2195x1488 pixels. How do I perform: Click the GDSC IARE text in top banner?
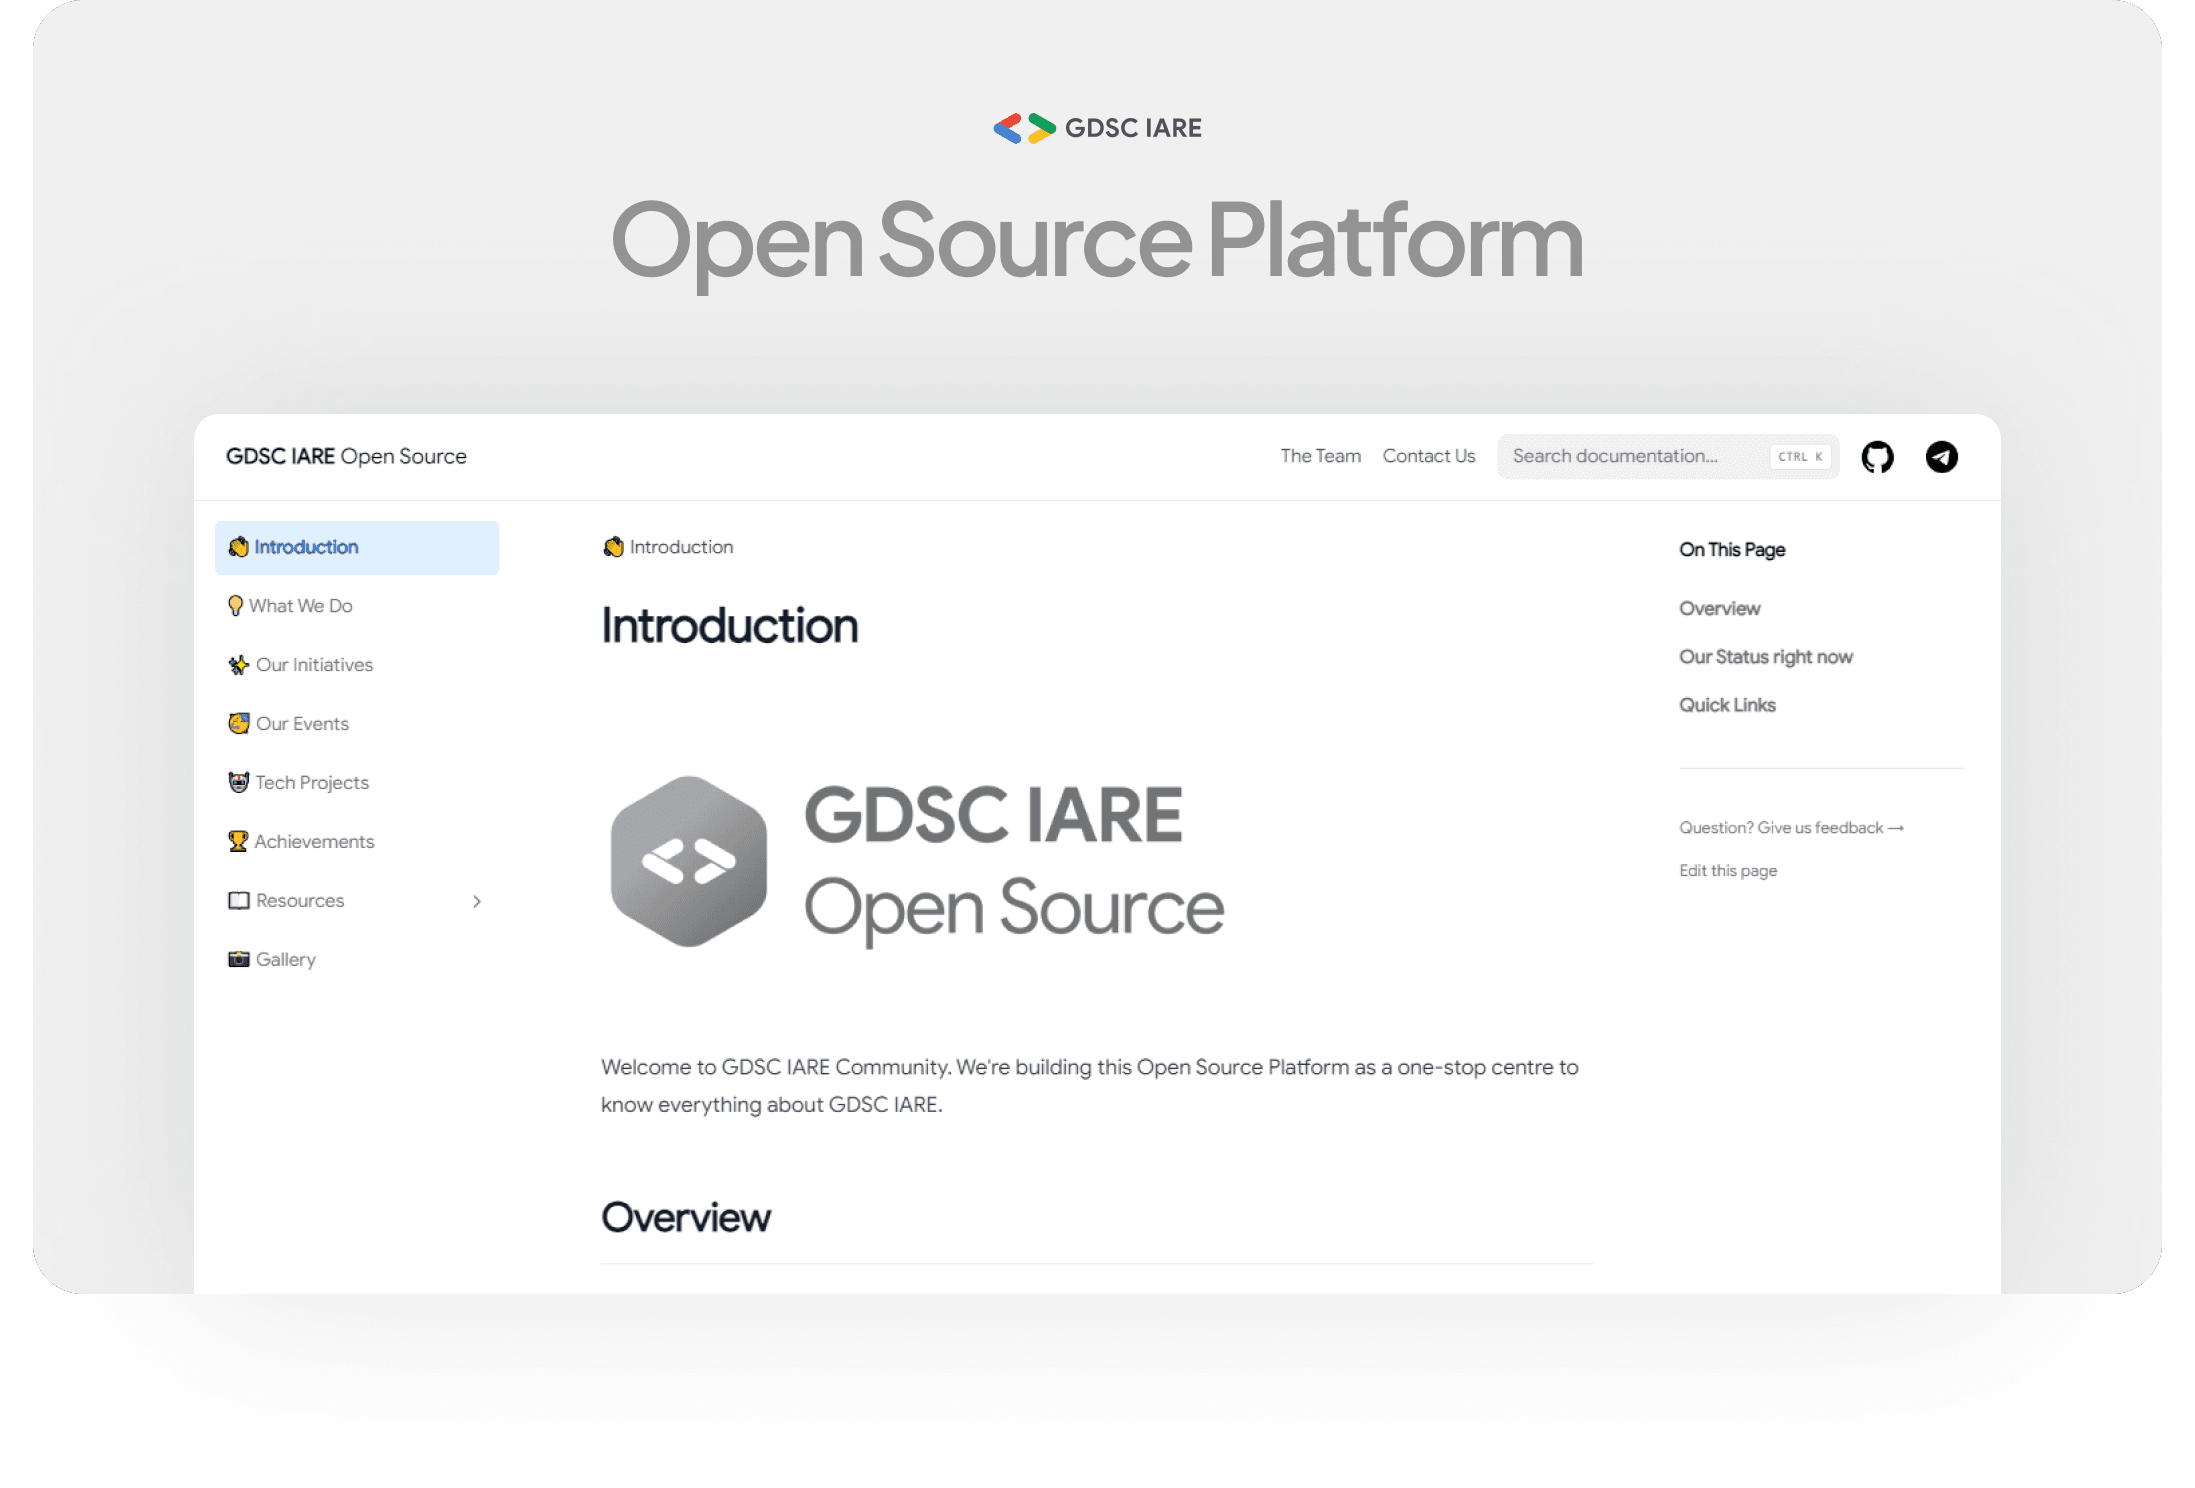click(1133, 128)
